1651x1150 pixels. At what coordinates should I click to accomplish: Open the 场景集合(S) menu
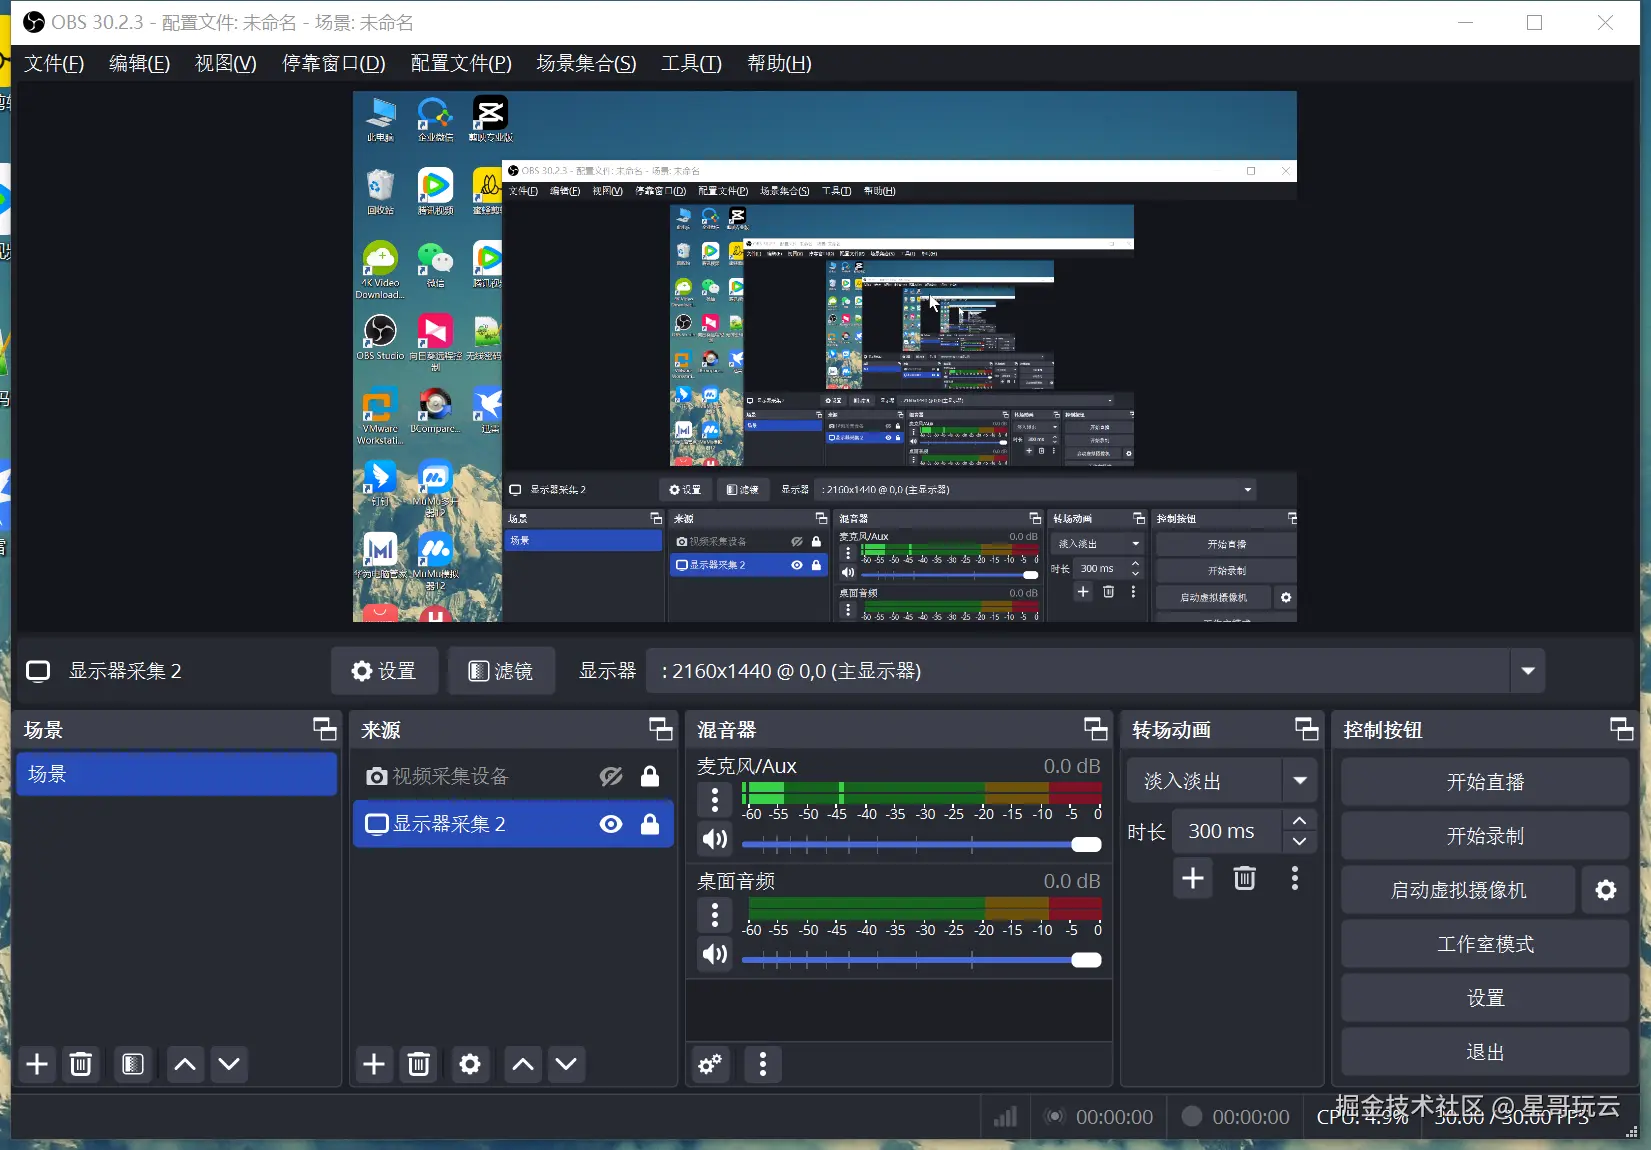click(586, 63)
